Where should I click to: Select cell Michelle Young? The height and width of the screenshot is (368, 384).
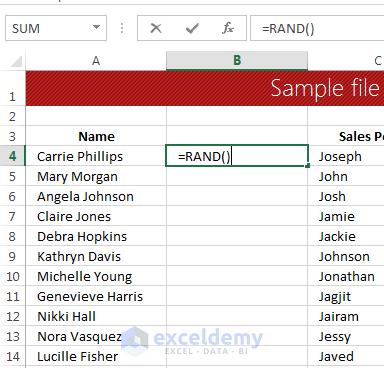point(96,276)
